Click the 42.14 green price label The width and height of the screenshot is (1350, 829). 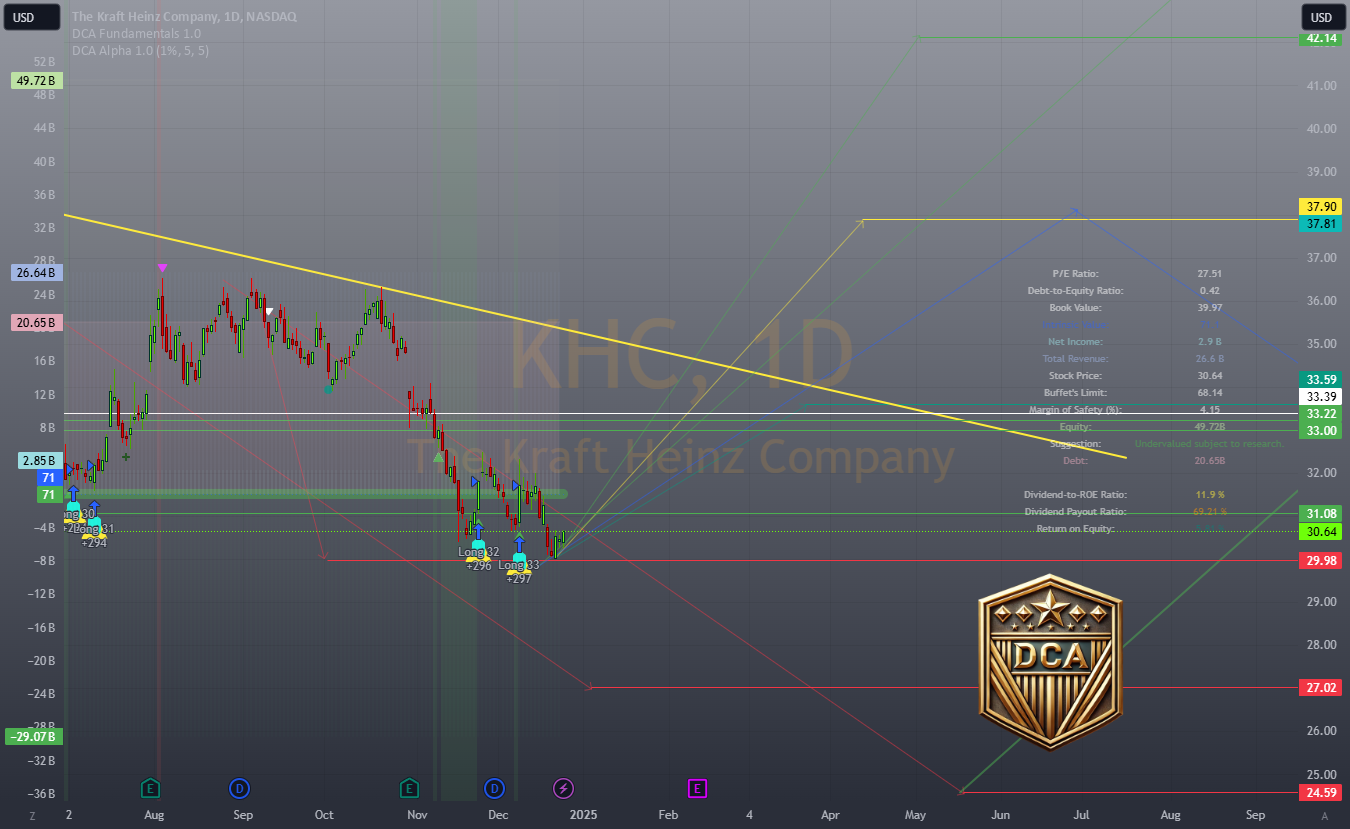point(1320,38)
